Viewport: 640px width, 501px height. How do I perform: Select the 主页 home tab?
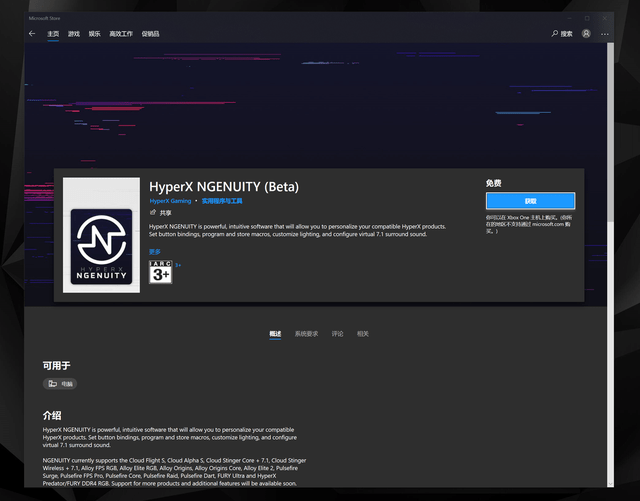[x=53, y=34]
